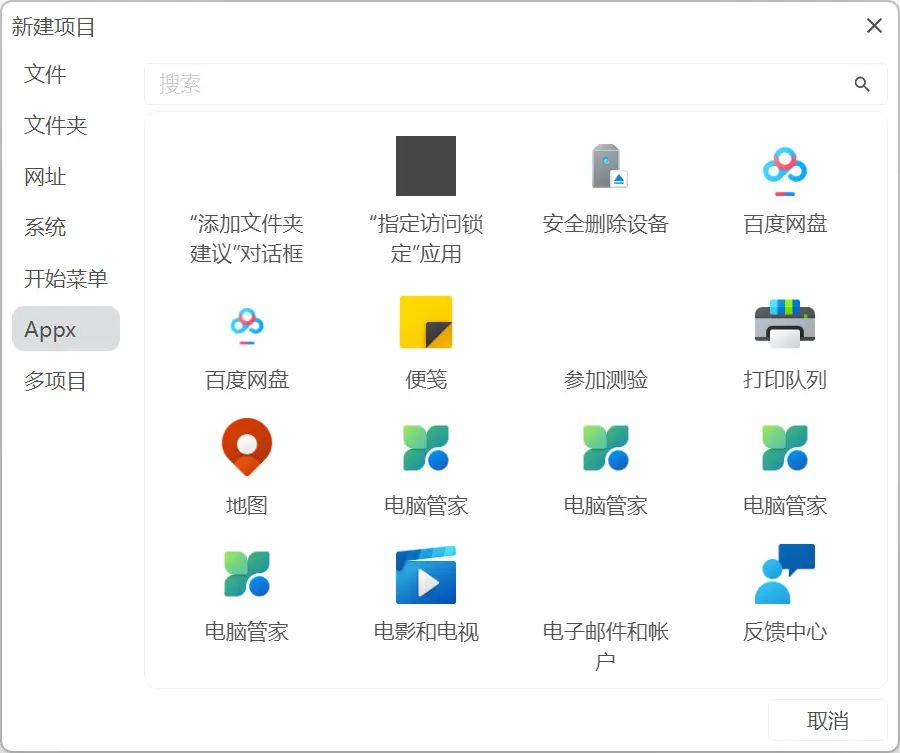Screen dimensions: 900x753
Task: Click into the 搜索 search field
Action: (x=515, y=84)
